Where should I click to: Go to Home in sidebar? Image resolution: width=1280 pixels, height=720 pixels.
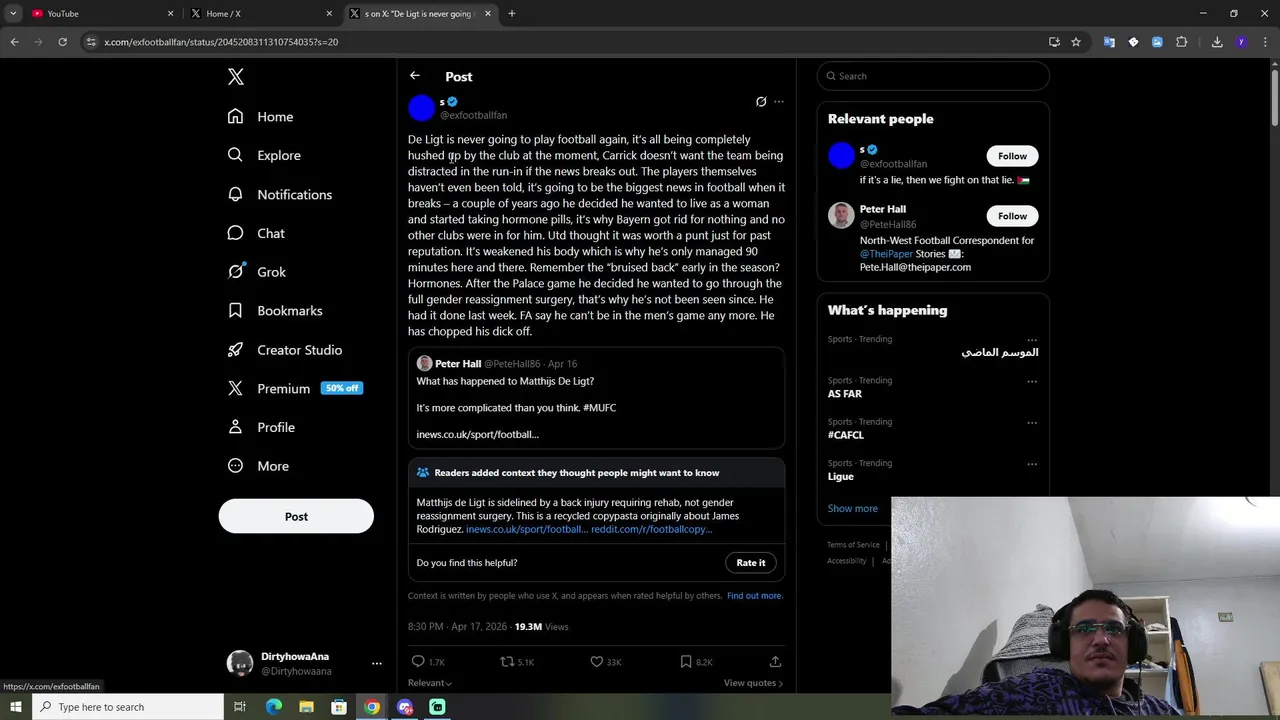pyautogui.click(x=260, y=116)
